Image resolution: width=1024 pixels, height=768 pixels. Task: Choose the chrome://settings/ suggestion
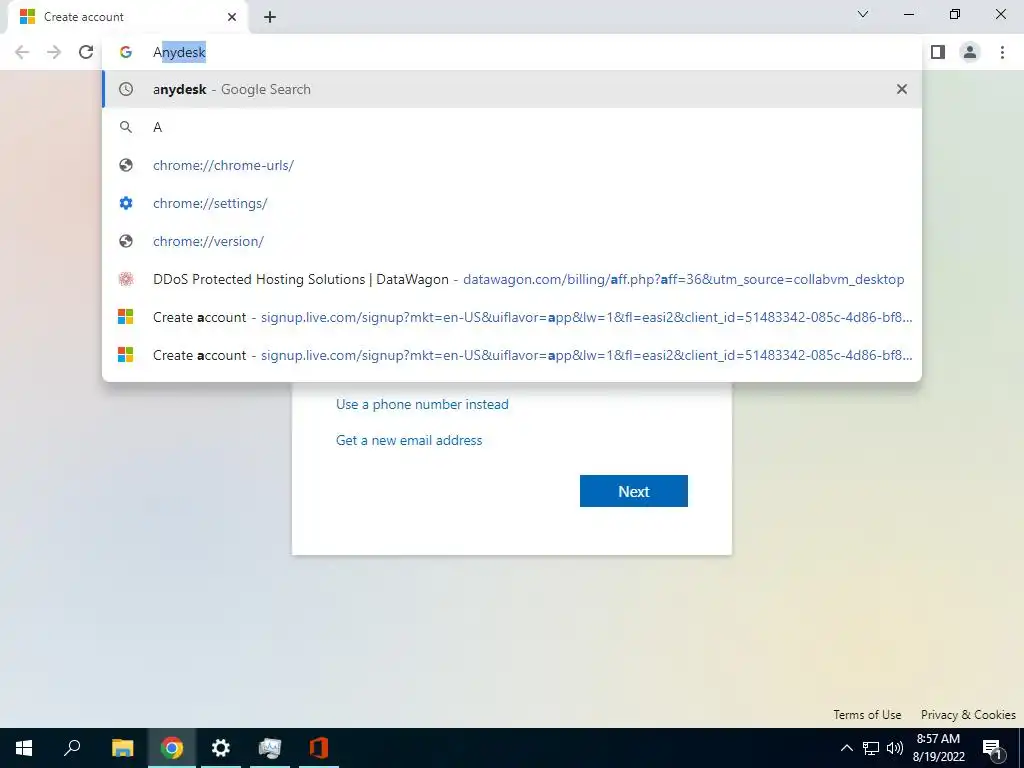(x=512, y=203)
